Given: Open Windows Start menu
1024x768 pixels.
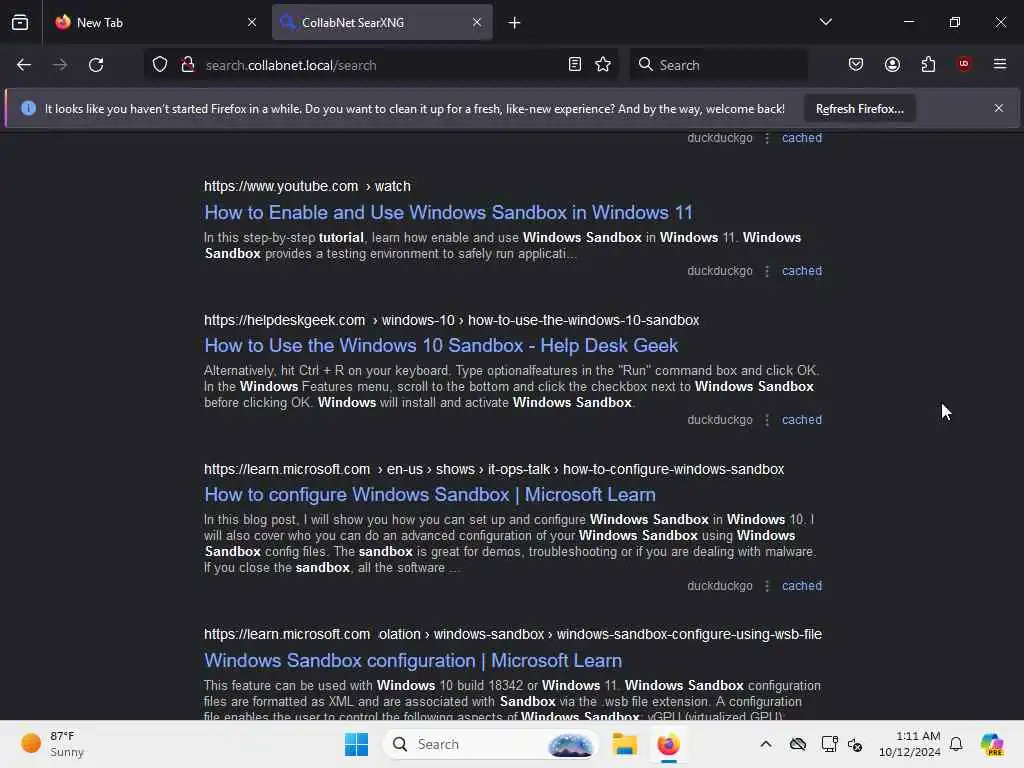Looking at the screenshot, I should [357, 744].
